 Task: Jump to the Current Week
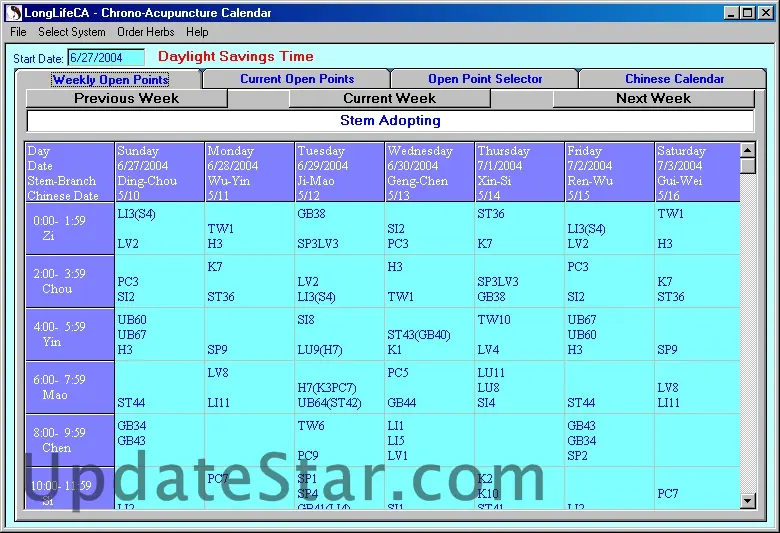click(389, 98)
